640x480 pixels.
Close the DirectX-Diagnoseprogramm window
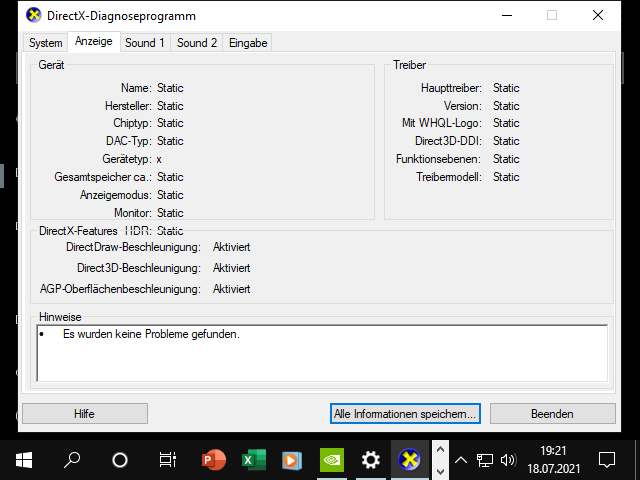598,16
